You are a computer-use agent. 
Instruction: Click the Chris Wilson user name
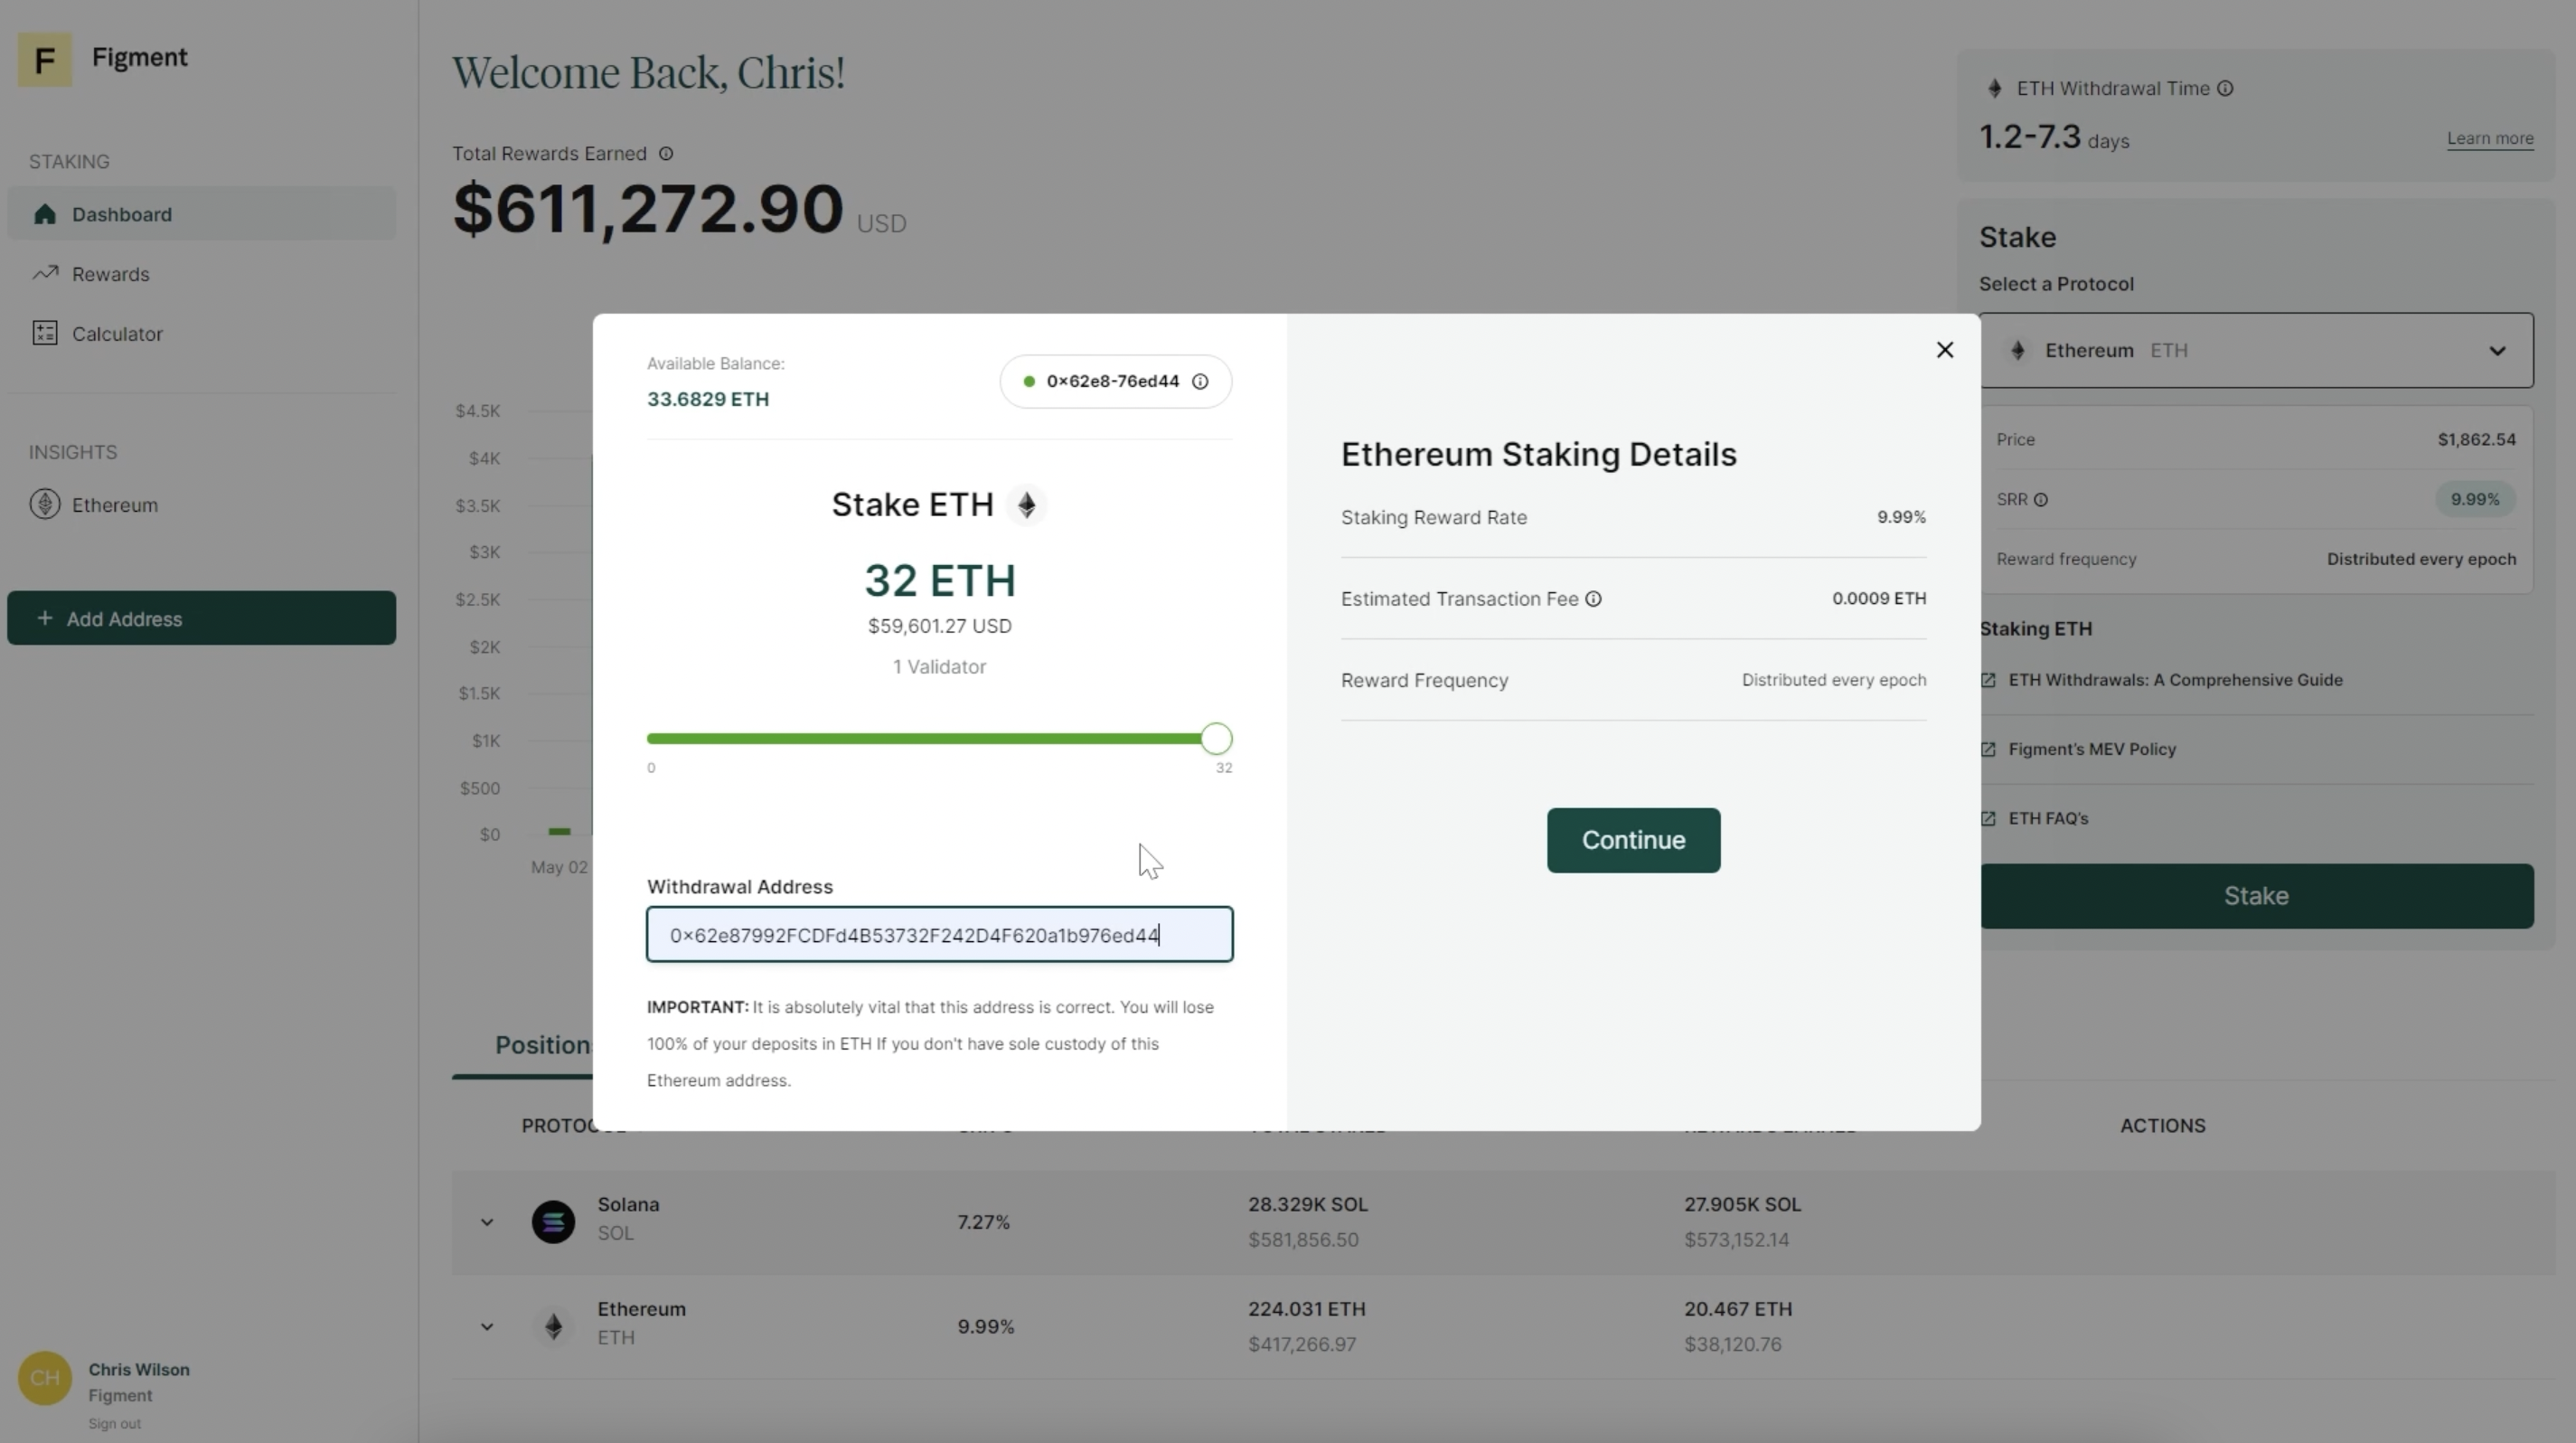pos(139,1369)
